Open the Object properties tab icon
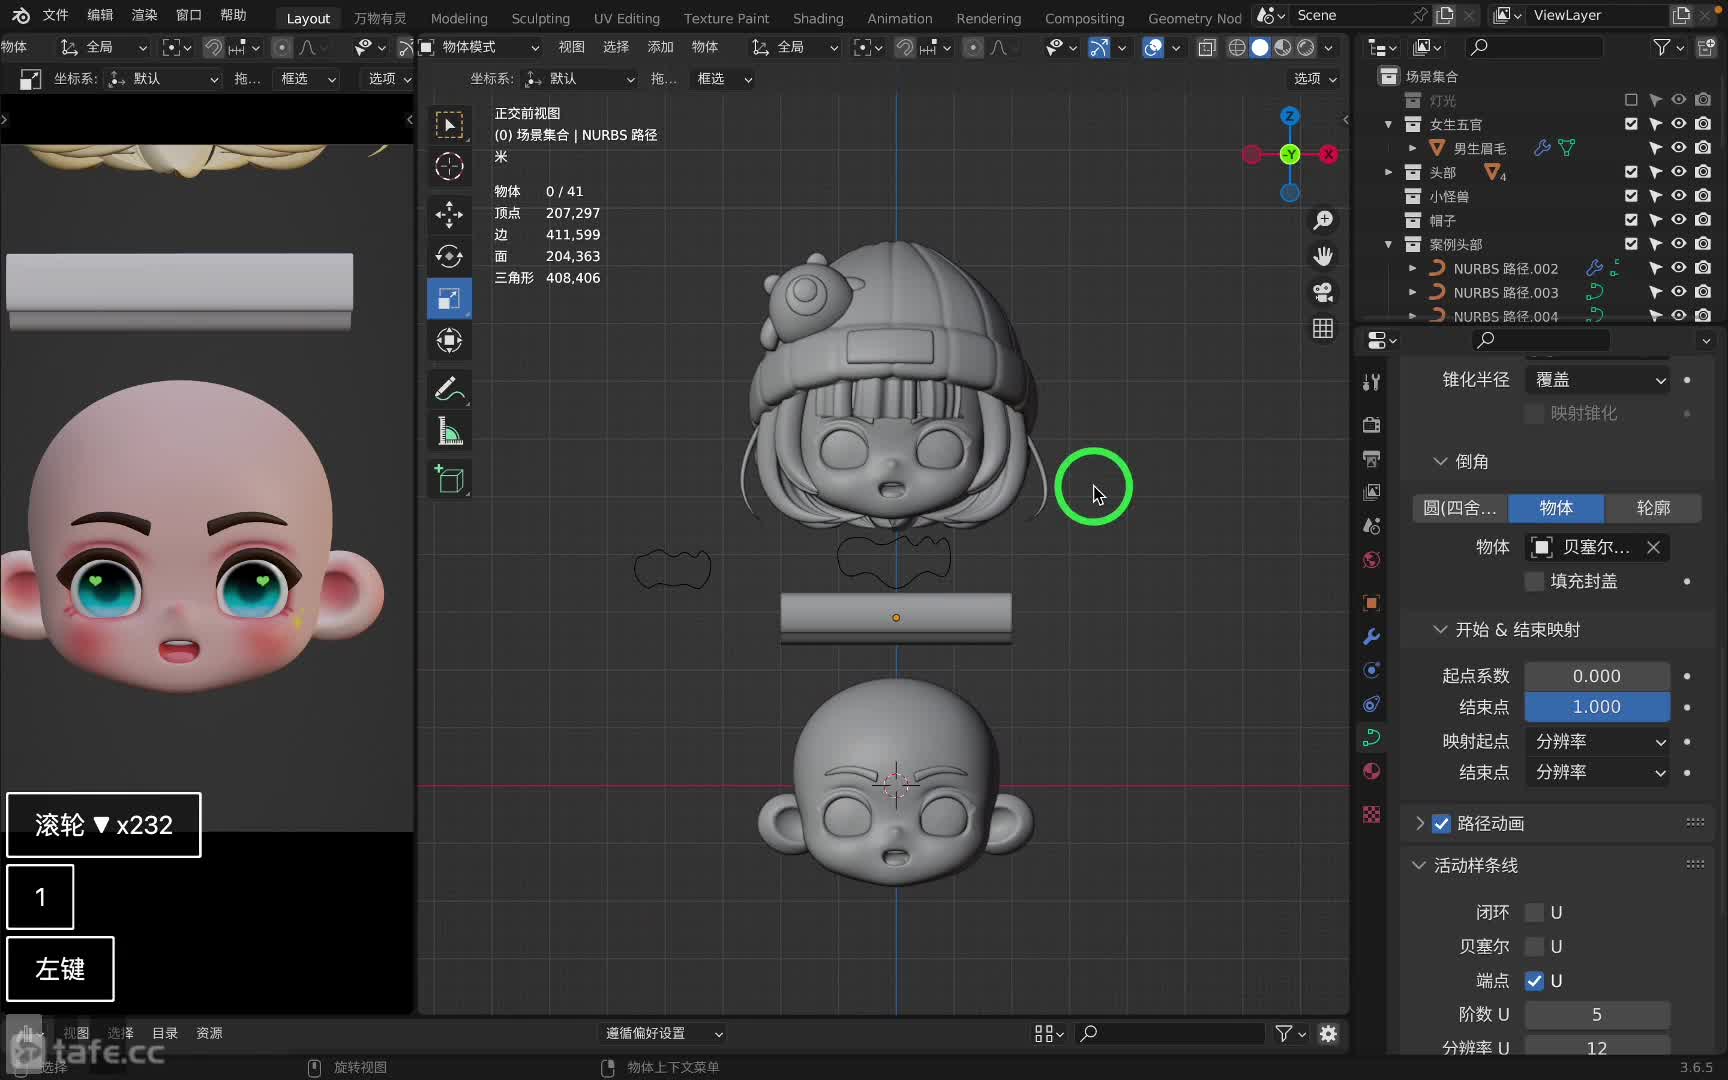This screenshot has width=1728, height=1080. point(1371,603)
